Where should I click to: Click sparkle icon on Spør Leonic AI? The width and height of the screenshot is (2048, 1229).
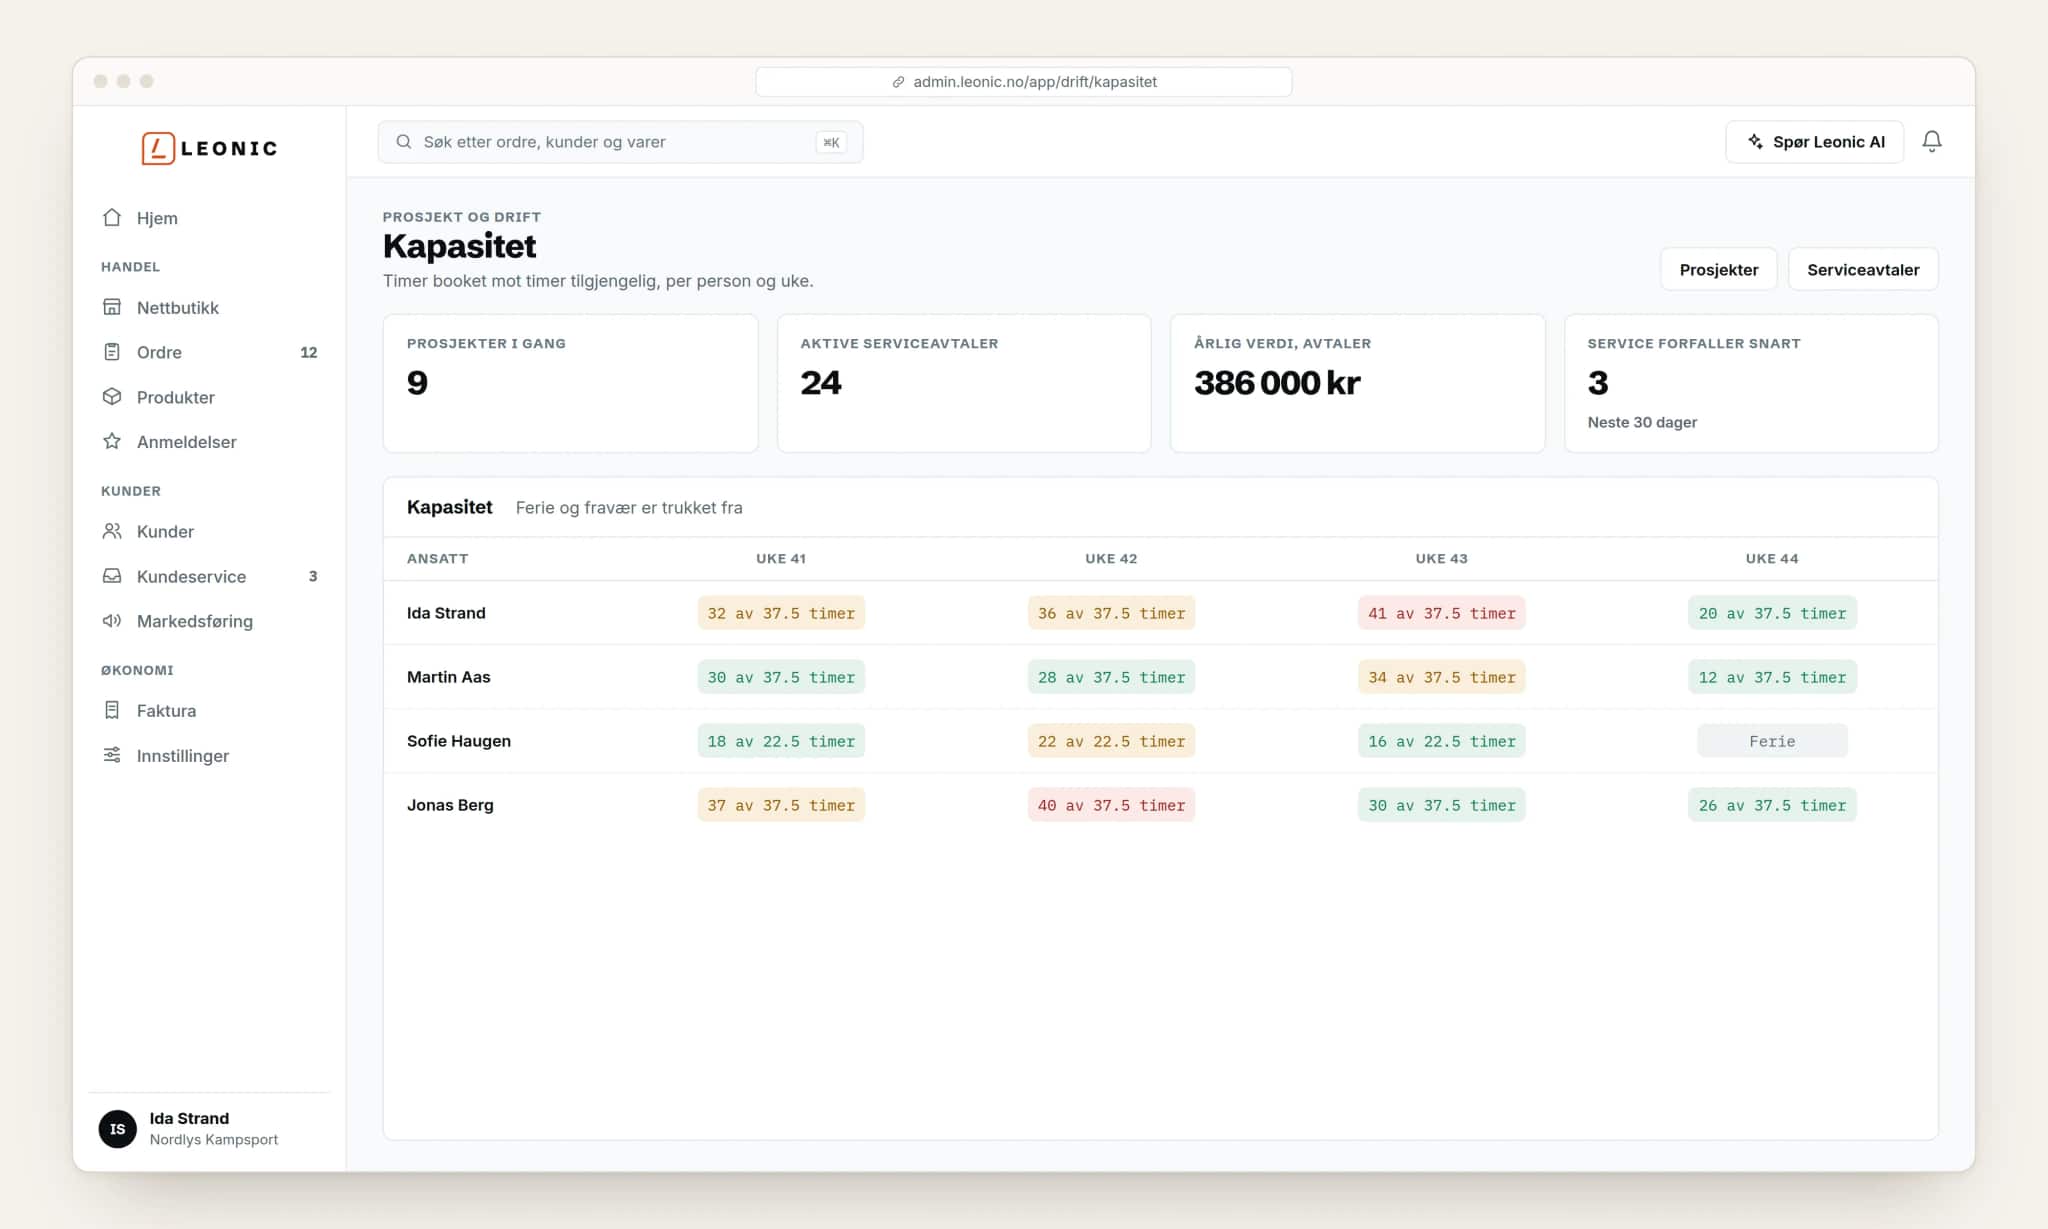[1755, 142]
